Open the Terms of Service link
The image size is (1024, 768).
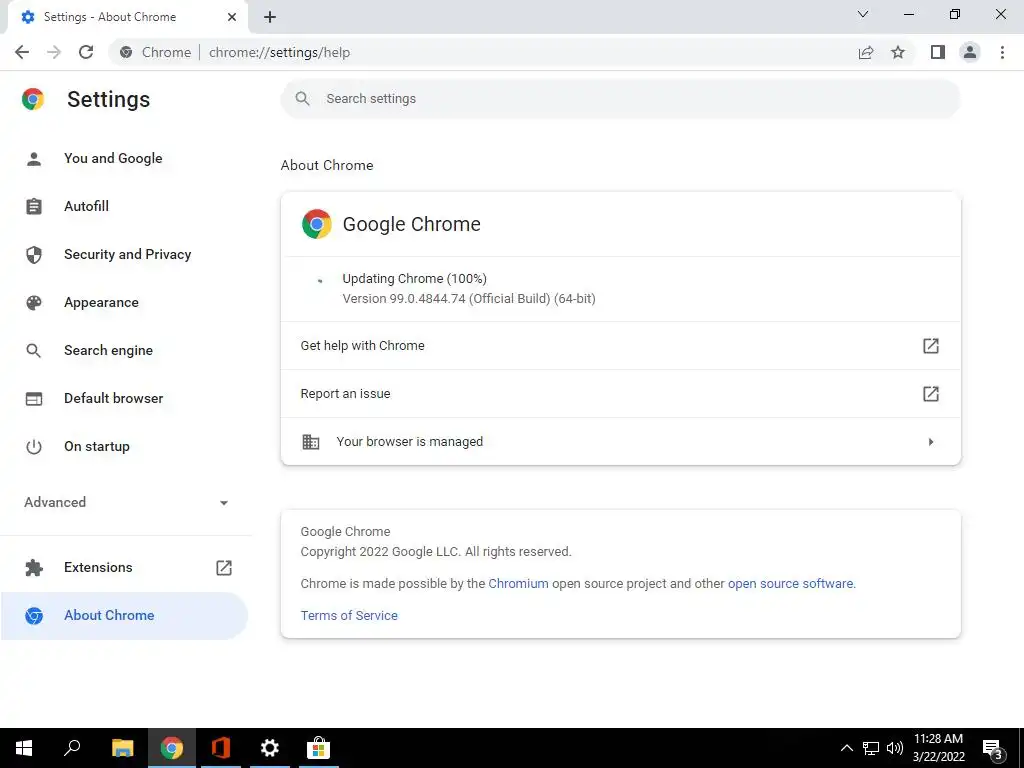pos(349,615)
